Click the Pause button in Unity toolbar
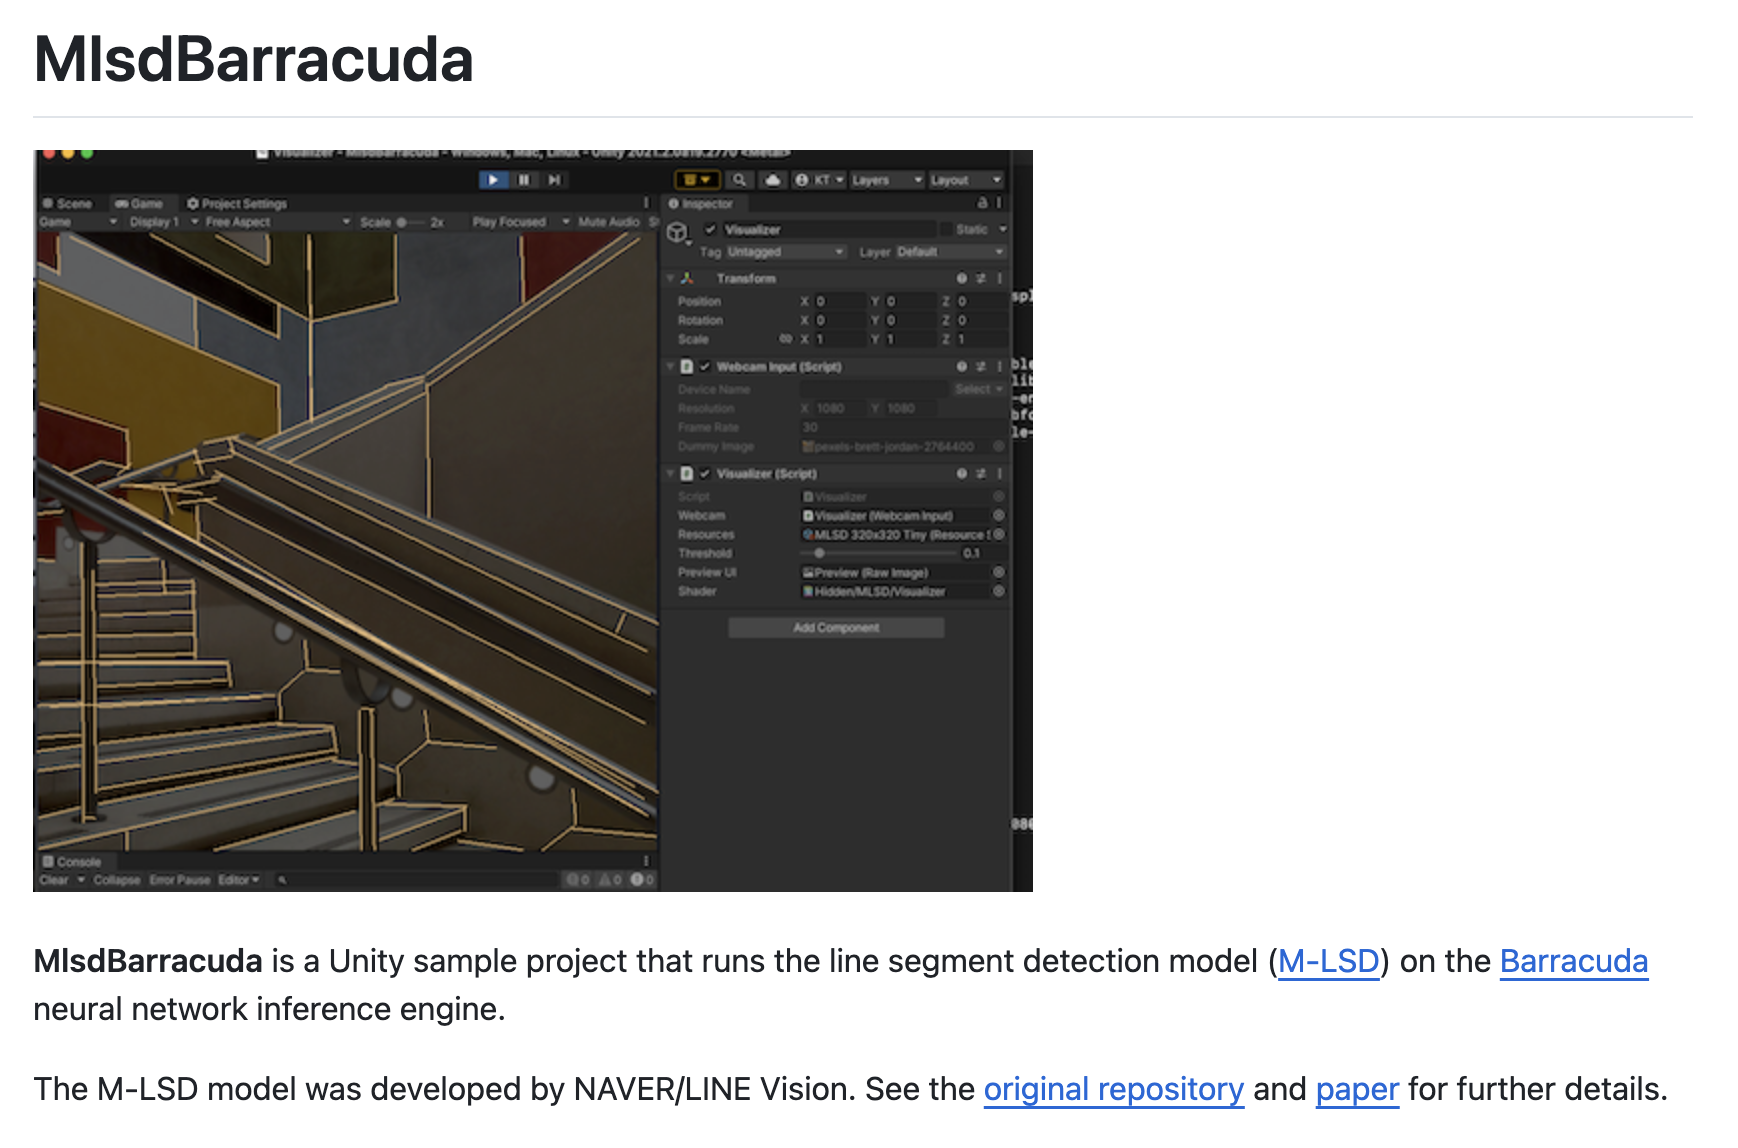This screenshot has width=1738, height=1148. pyautogui.click(x=523, y=180)
